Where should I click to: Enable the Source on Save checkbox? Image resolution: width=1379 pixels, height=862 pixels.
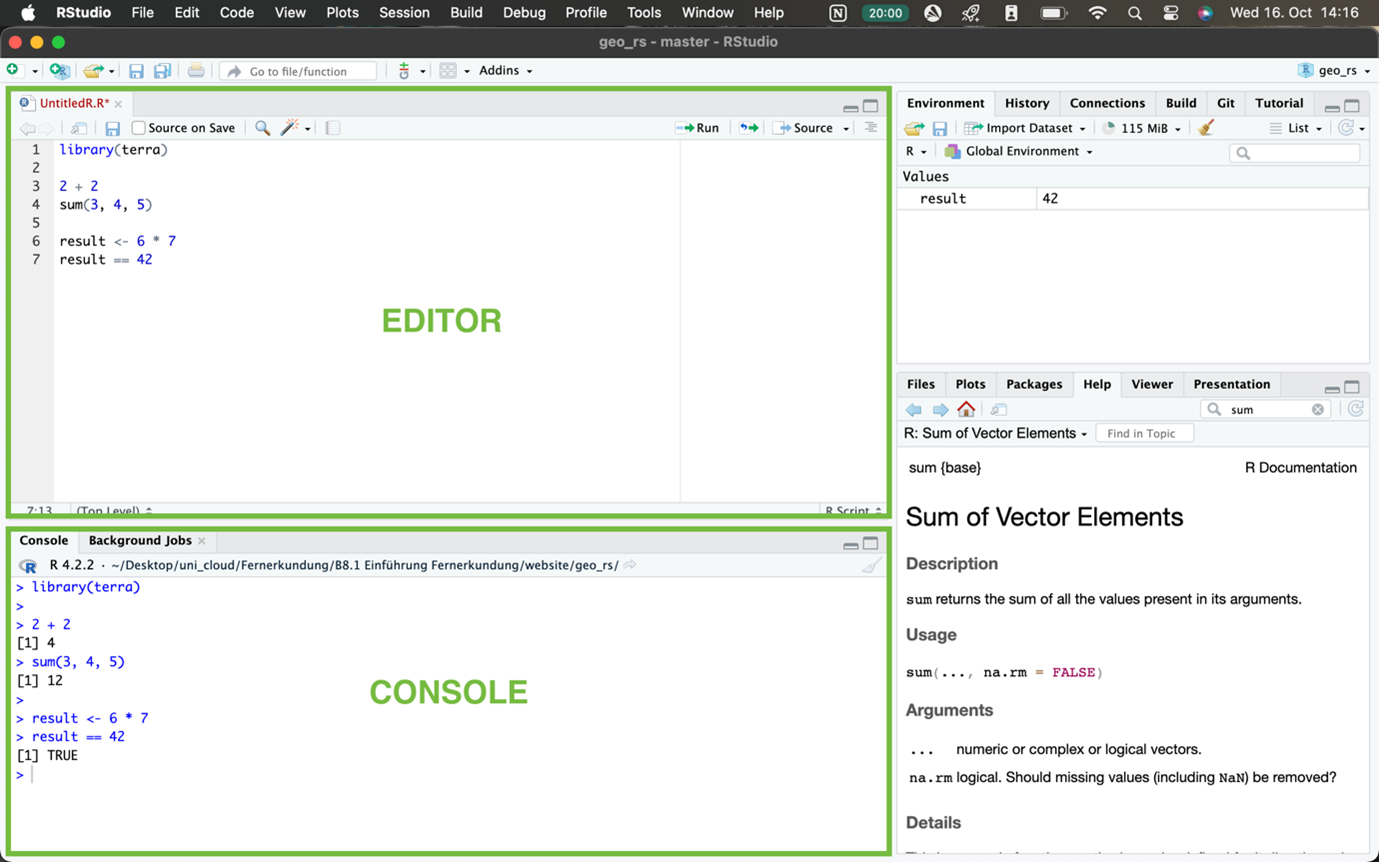pos(139,128)
